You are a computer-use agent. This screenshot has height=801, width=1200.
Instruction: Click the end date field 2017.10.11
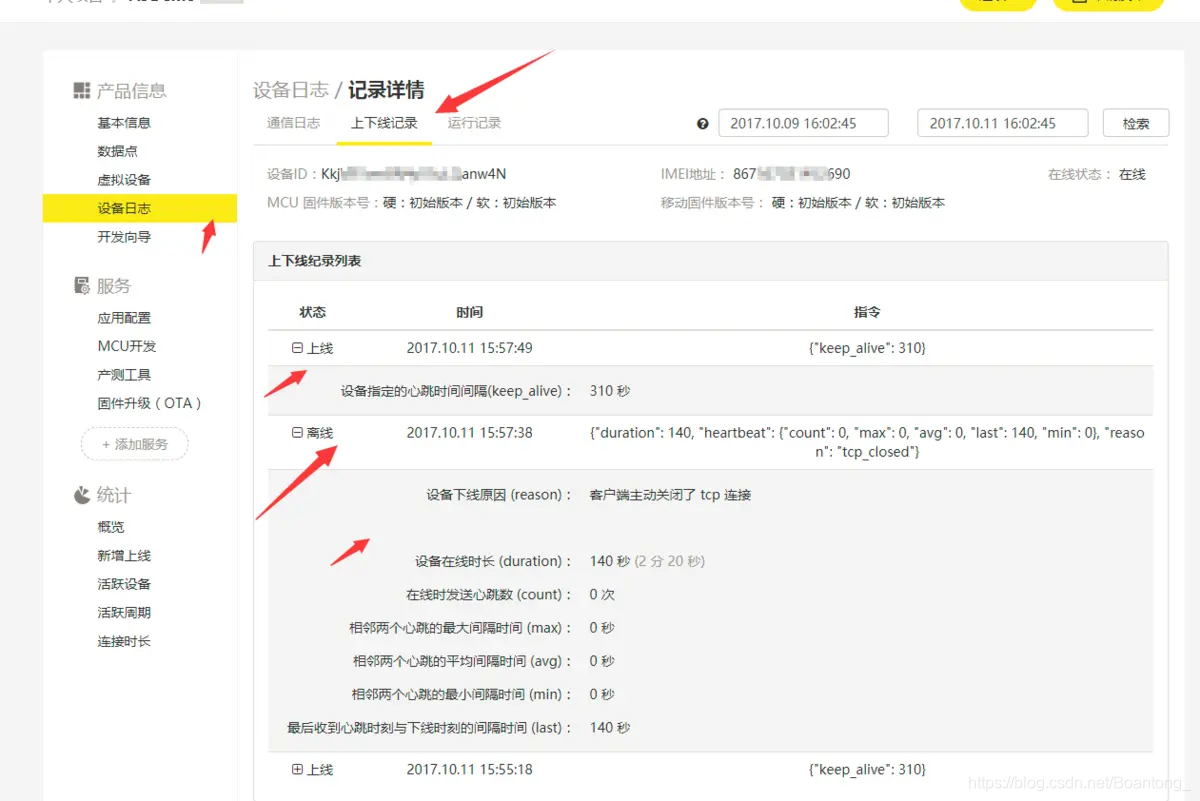pyautogui.click(x=1002, y=123)
